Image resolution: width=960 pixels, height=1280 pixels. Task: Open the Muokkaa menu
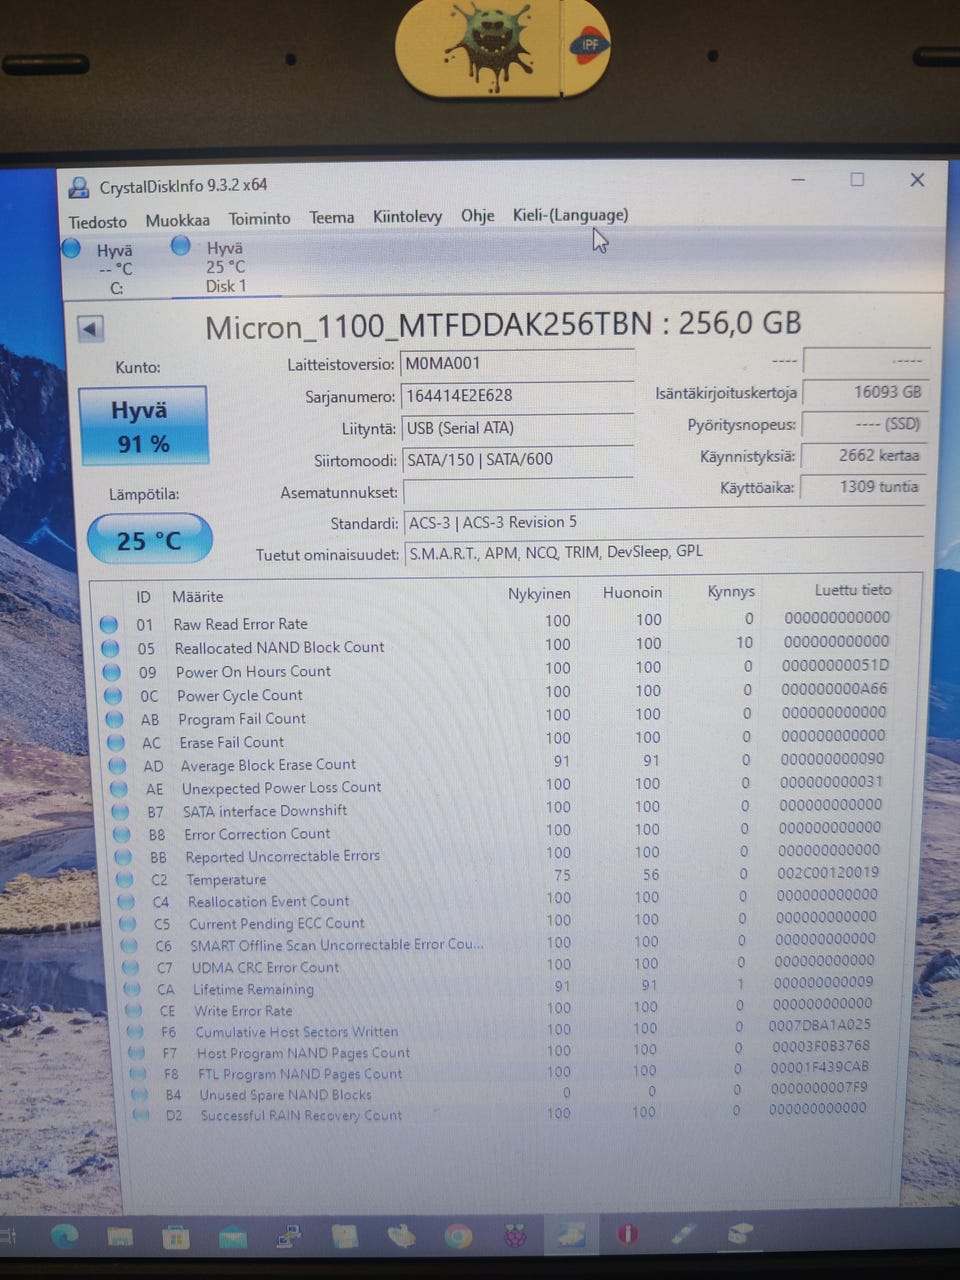point(177,220)
